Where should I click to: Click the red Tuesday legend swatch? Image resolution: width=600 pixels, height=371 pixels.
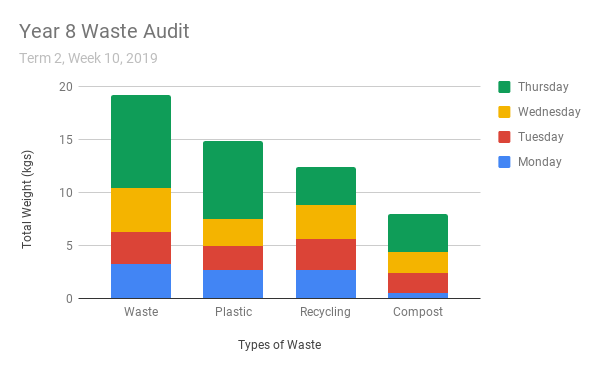click(x=504, y=137)
